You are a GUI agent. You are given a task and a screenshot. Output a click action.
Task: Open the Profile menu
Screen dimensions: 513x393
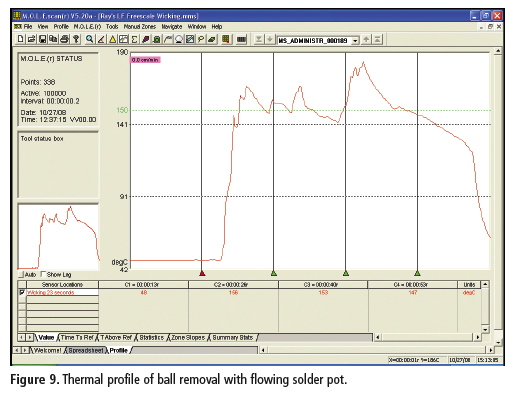[x=61, y=26]
